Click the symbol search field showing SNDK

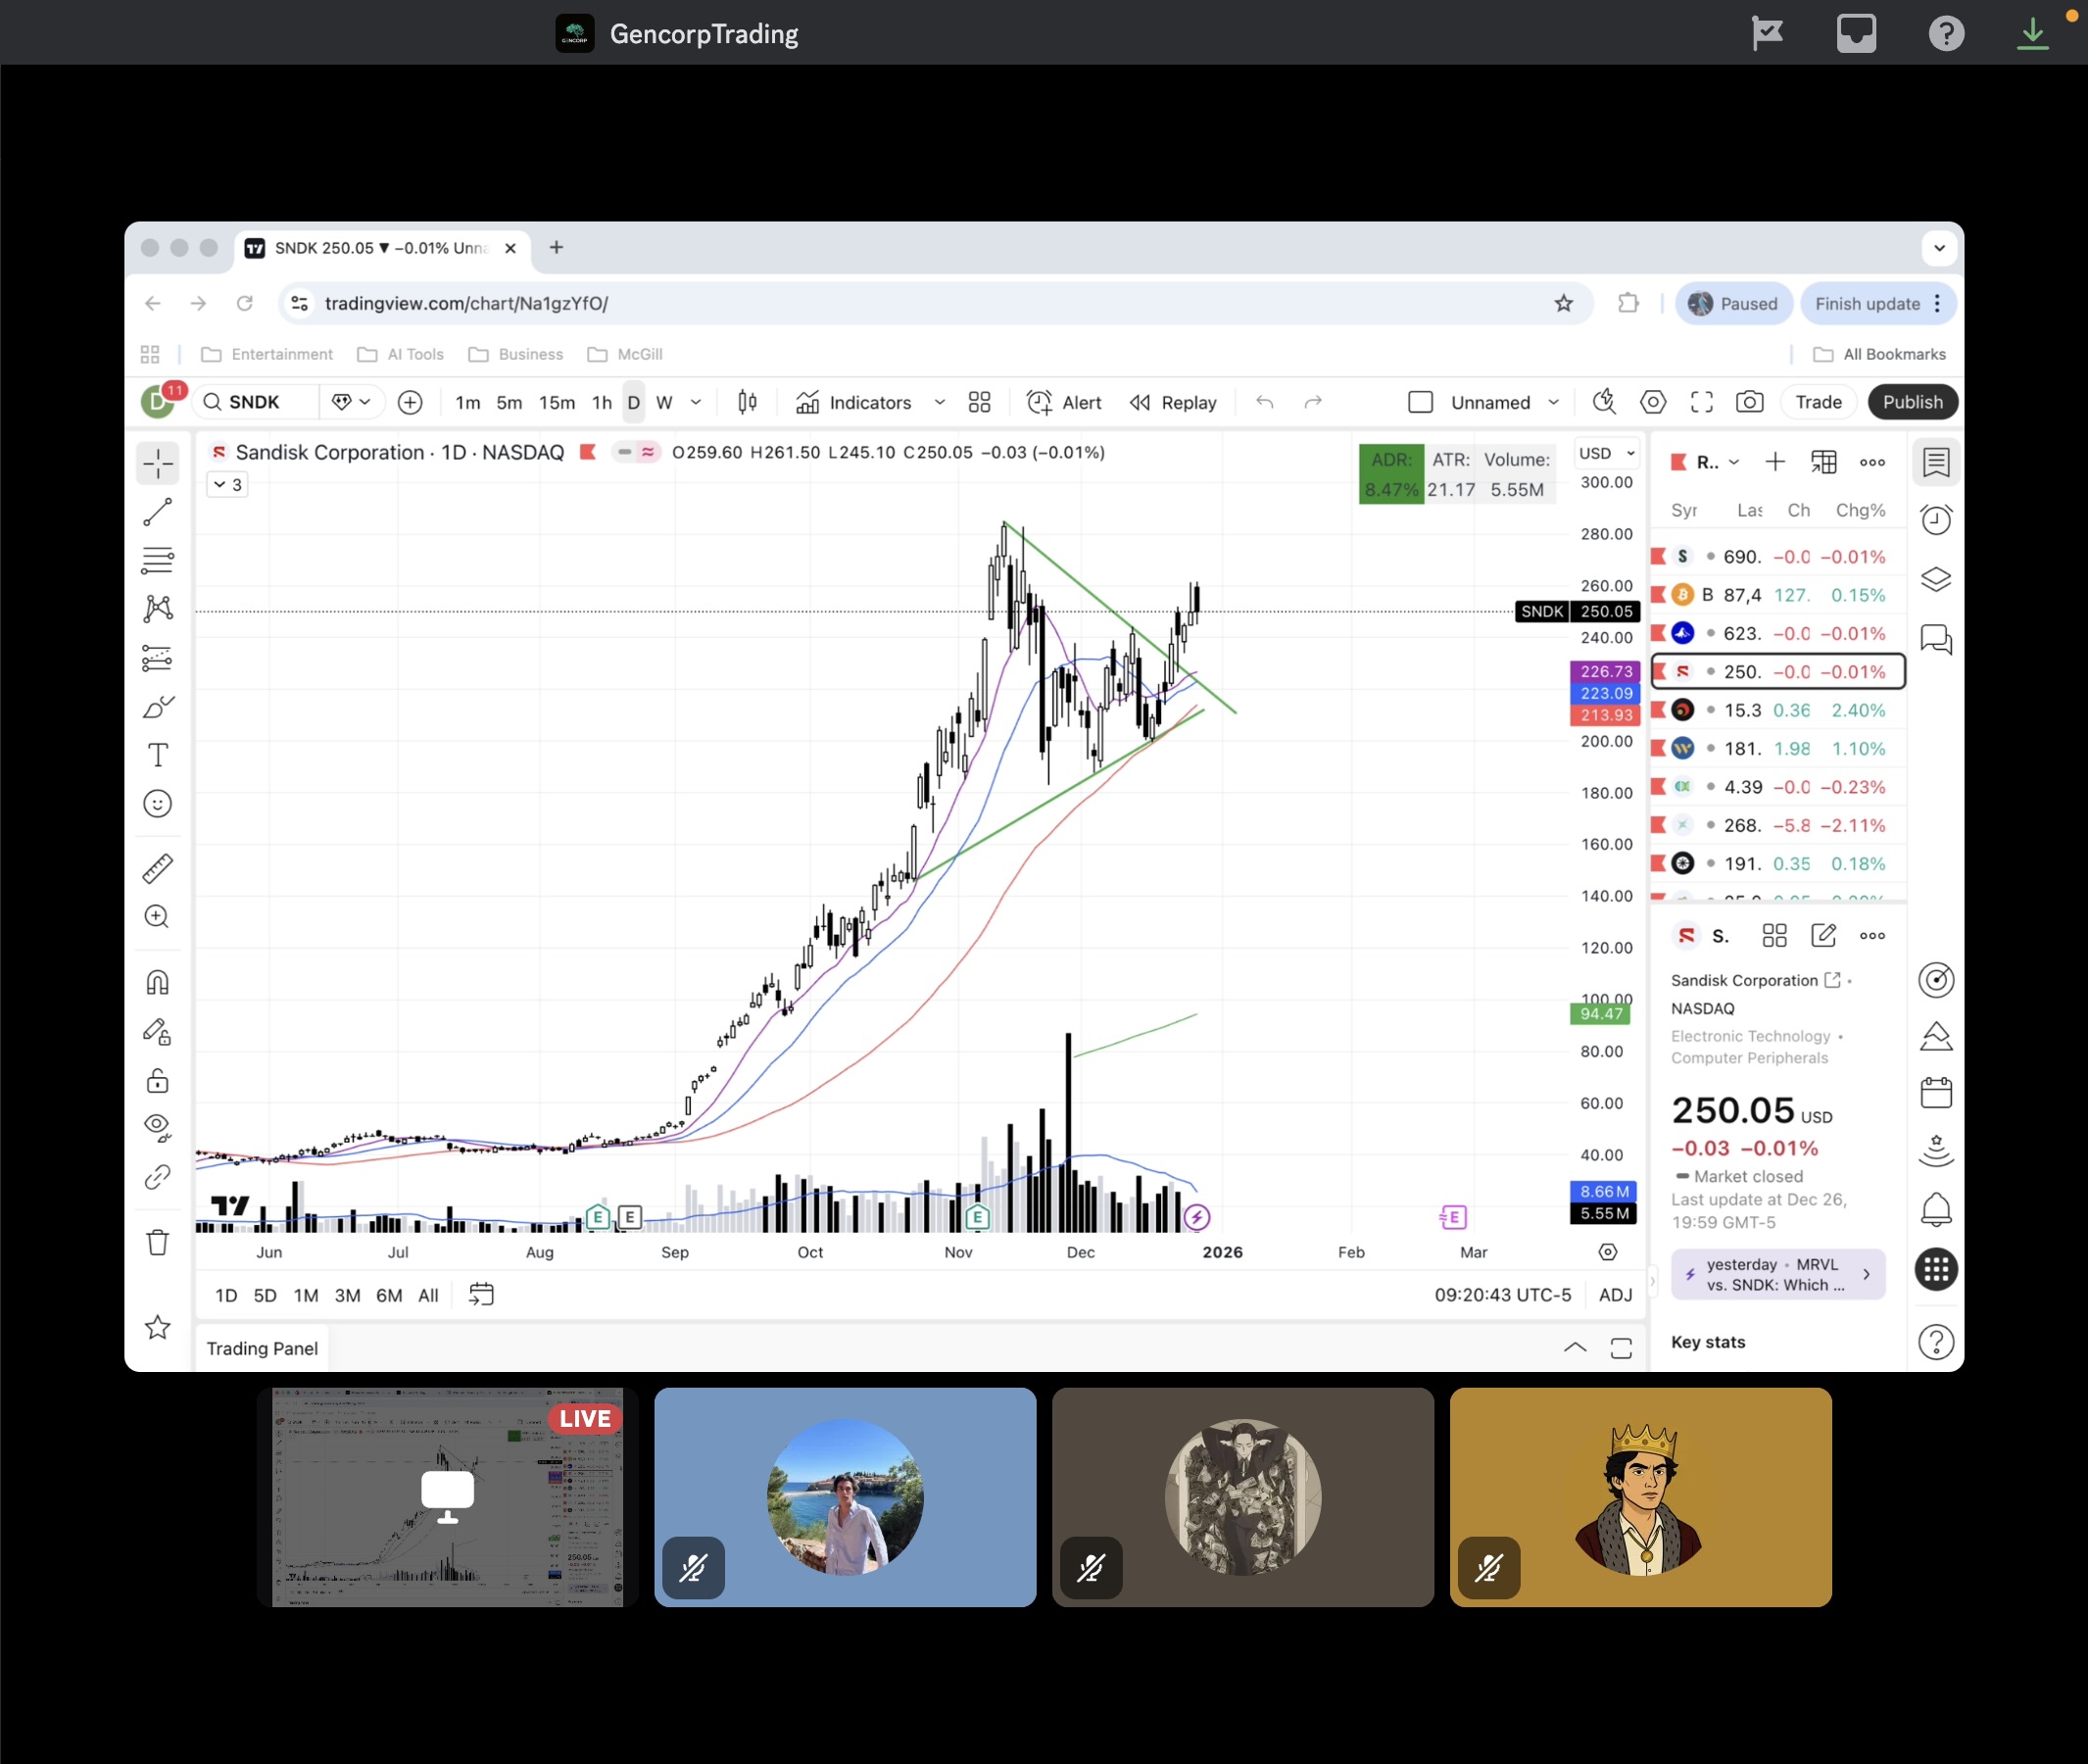pos(256,402)
